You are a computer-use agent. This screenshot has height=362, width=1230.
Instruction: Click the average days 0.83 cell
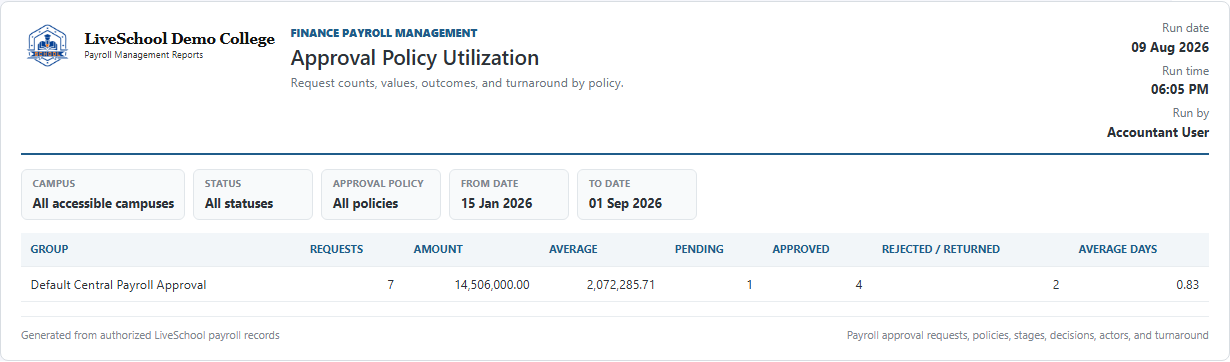[1187, 285]
